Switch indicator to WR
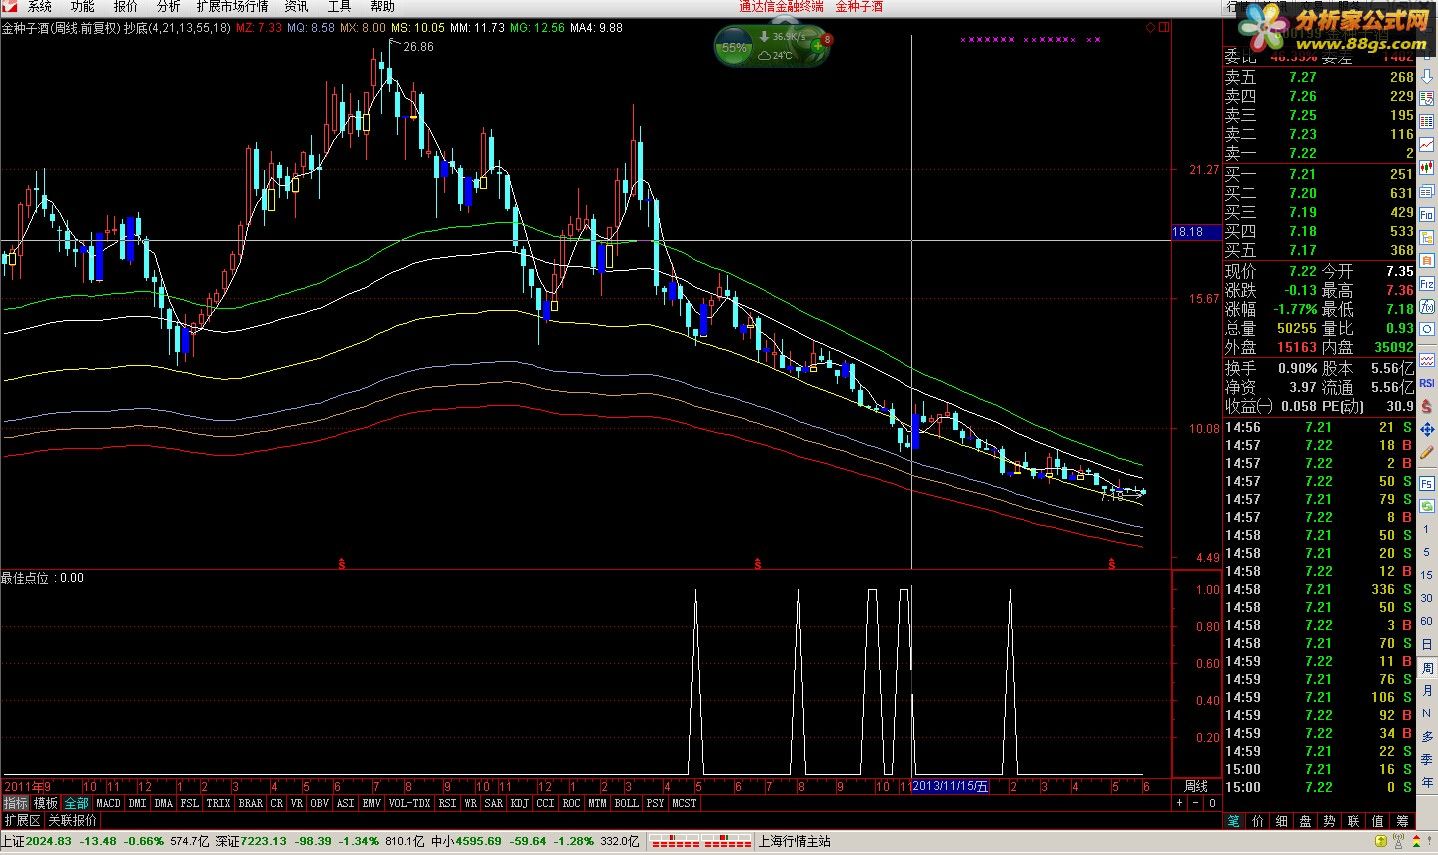The height and width of the screenshot is (855, 1438). [470, 803]
